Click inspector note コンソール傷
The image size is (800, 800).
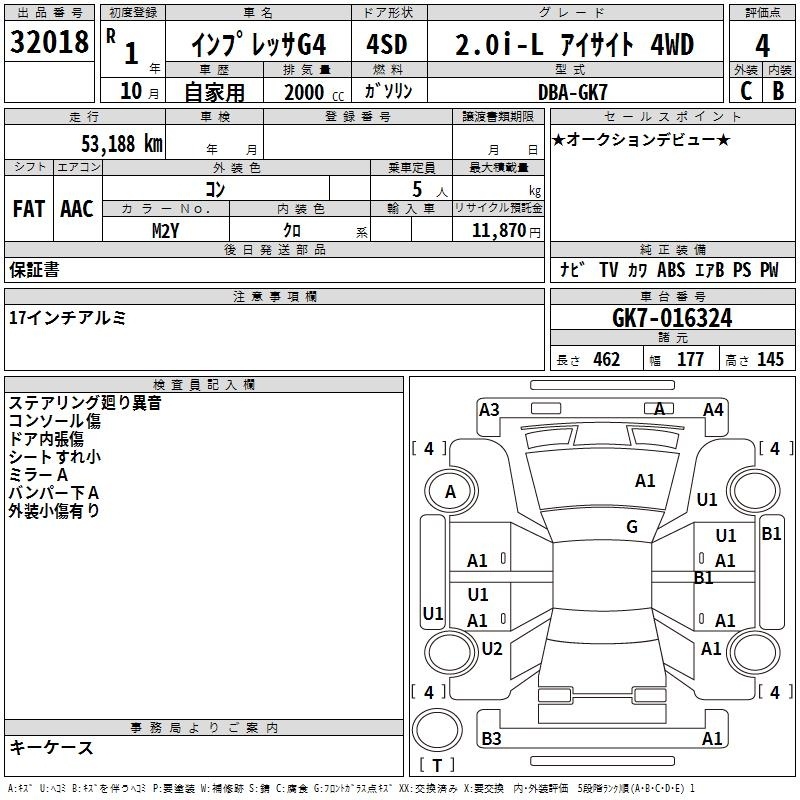tap(55, 421)
